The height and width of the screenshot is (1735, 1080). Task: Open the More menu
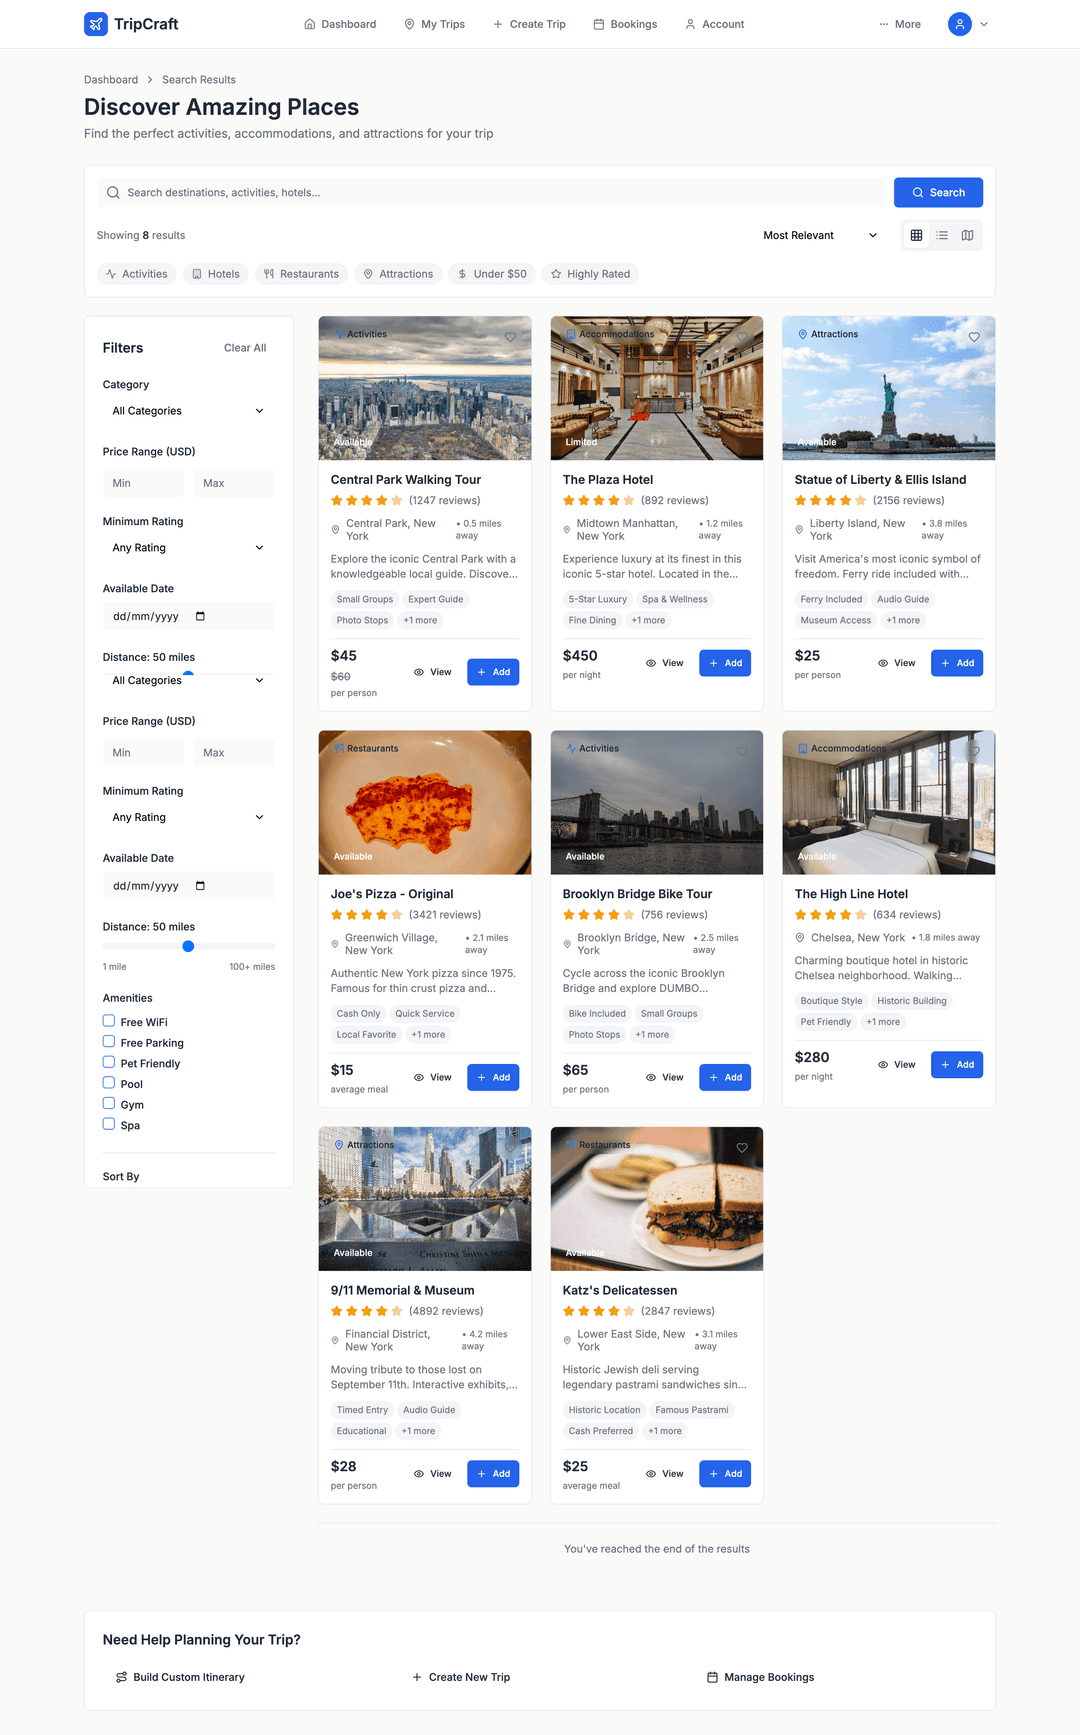[x=900, y=24]
